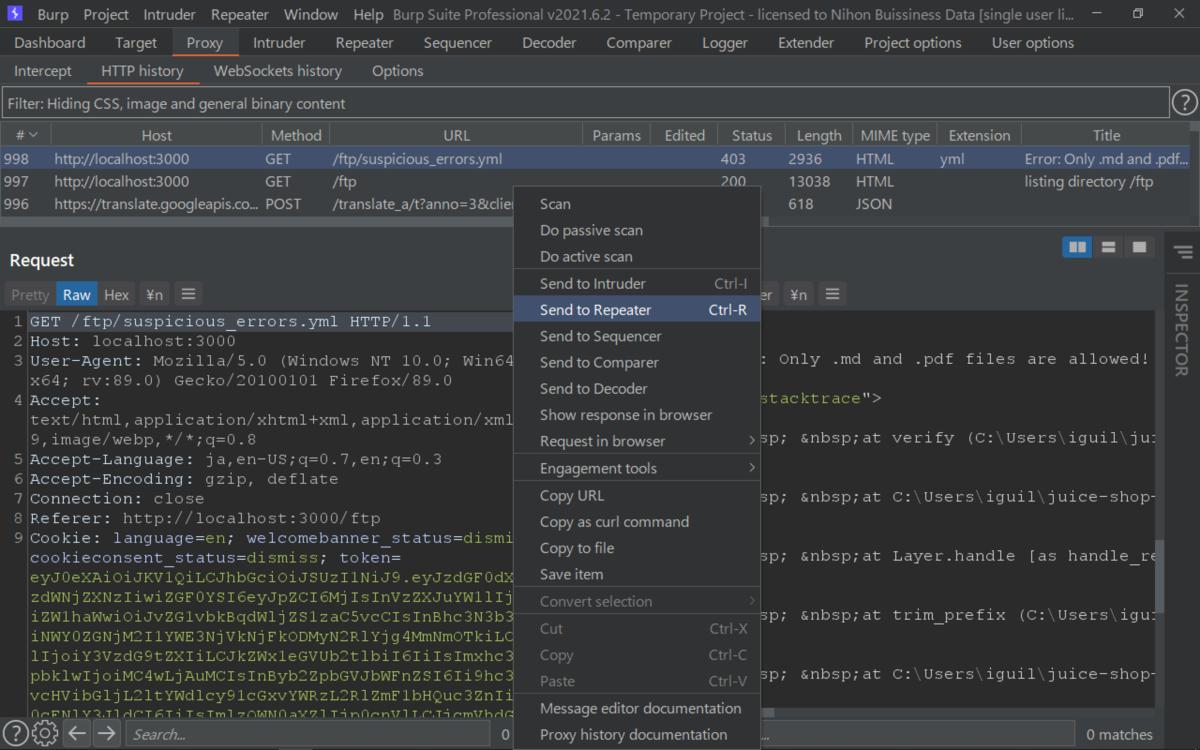Viewport: 1200px width, 750px height.
Task: Choose Proxy history documentation
Action: click(x=637, y=734)
